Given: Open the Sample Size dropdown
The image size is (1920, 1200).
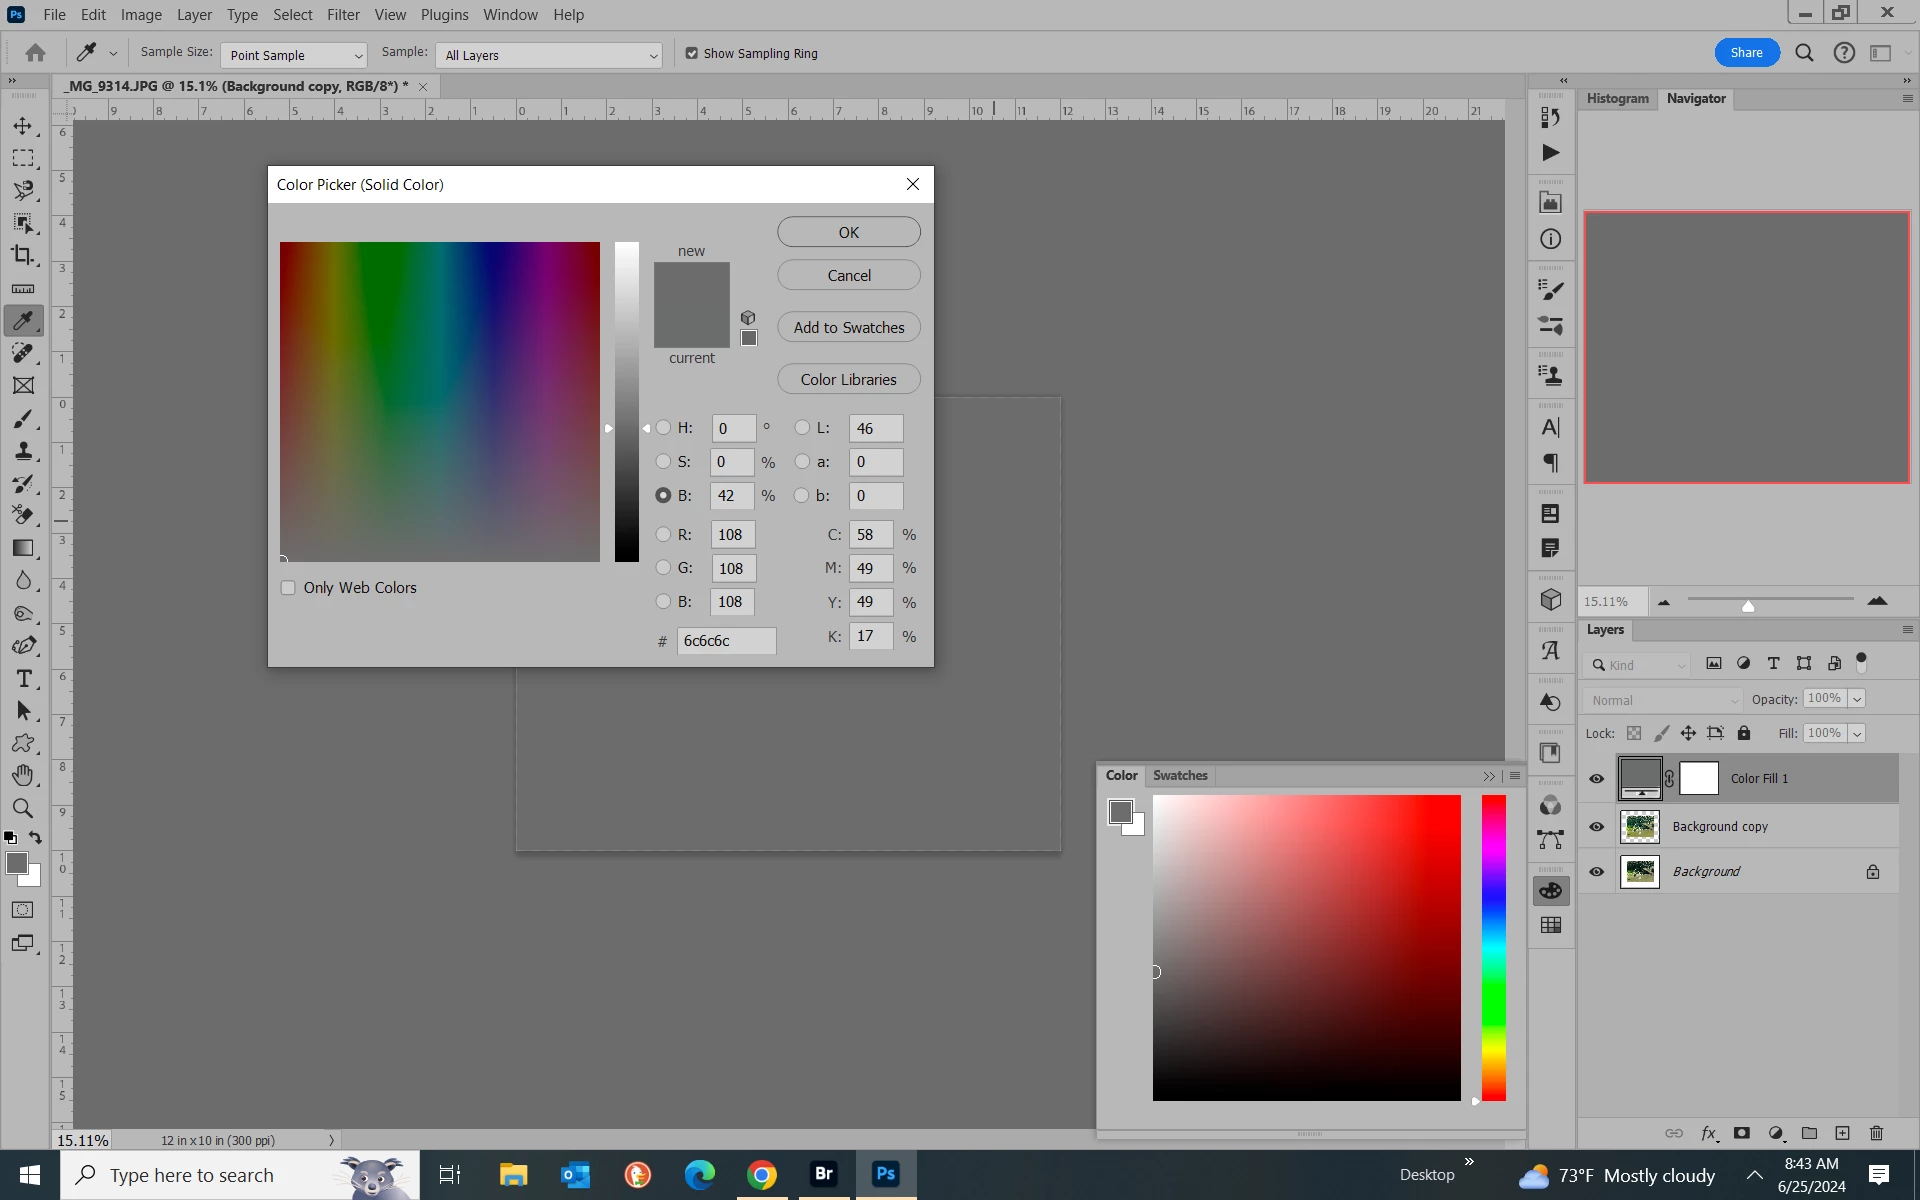Looking at the screenshot, I should pos(294,55).
